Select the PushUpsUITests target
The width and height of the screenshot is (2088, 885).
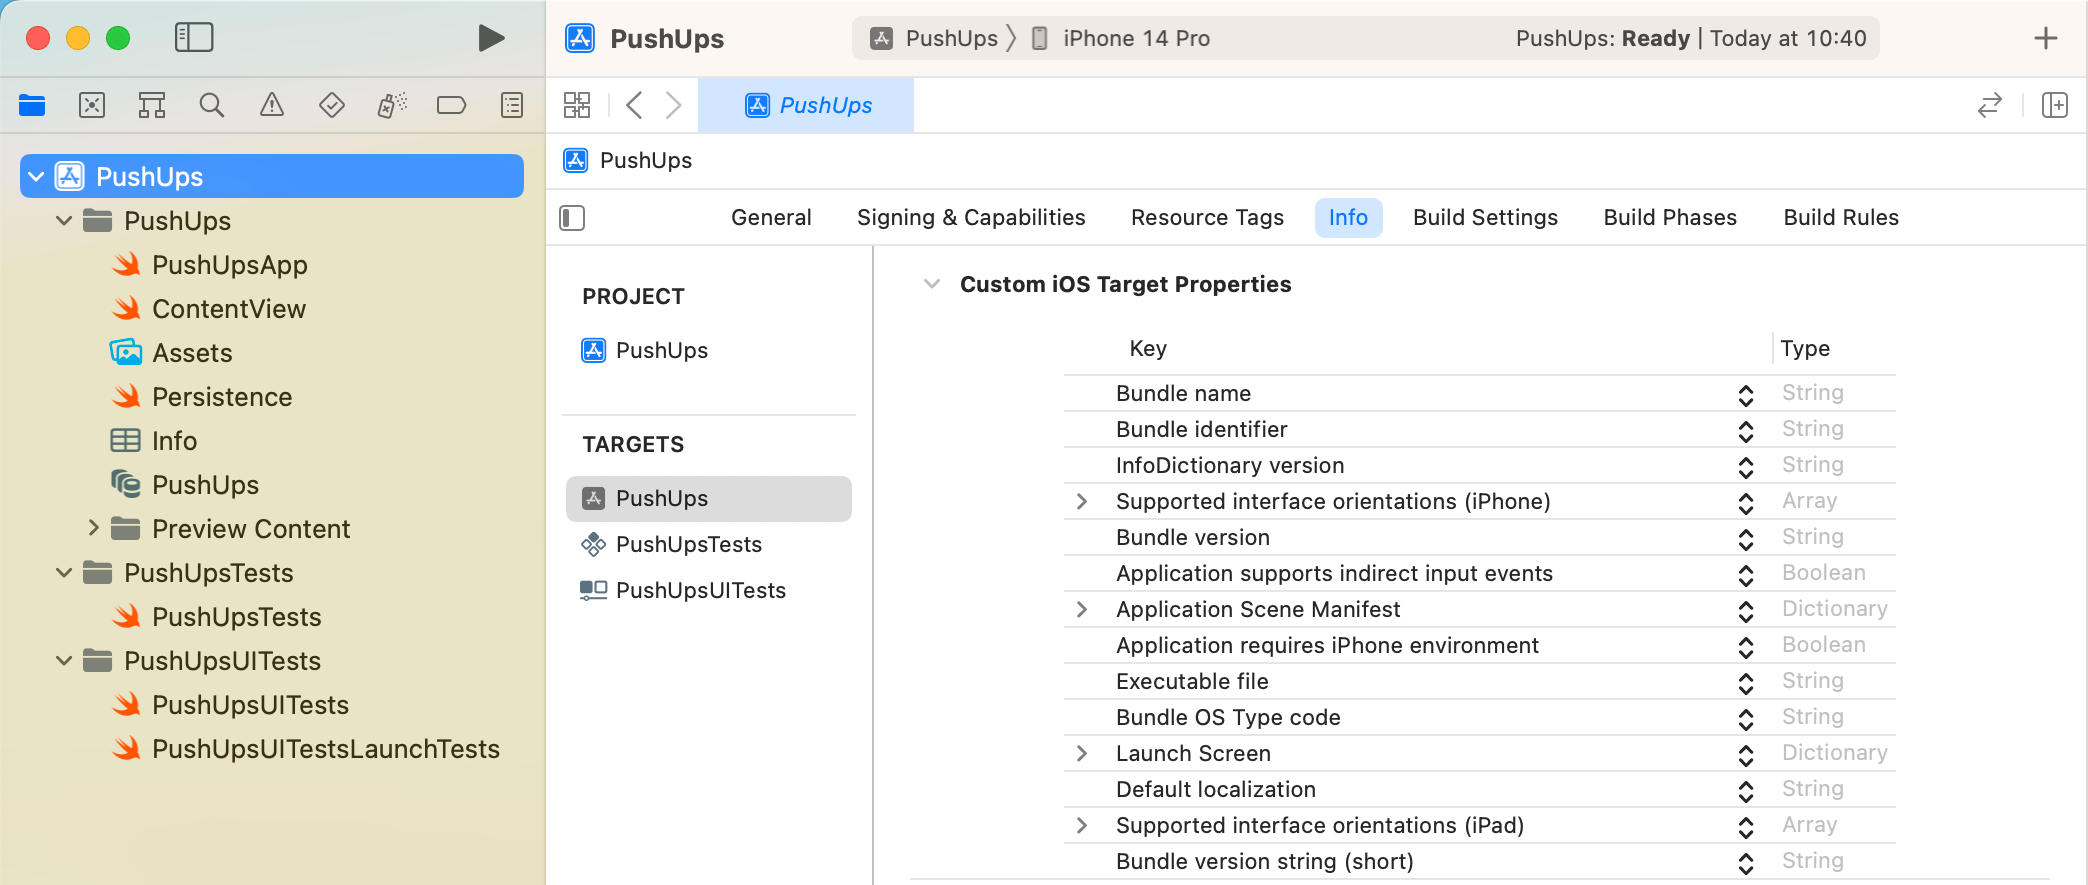(x=700, y=590)
